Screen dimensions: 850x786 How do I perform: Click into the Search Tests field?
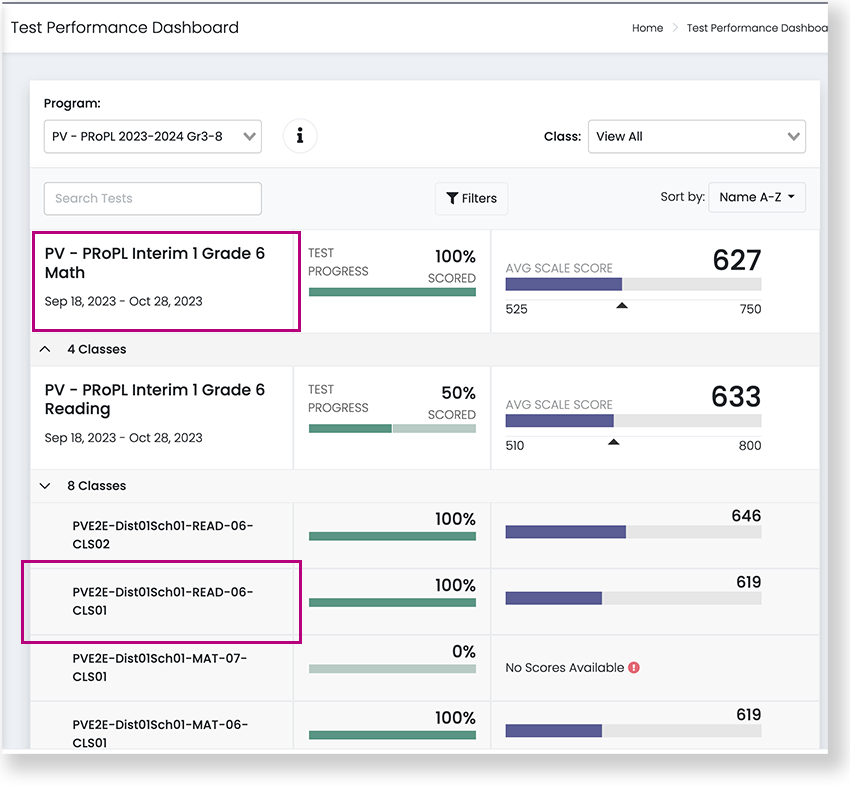pos(152,198)
